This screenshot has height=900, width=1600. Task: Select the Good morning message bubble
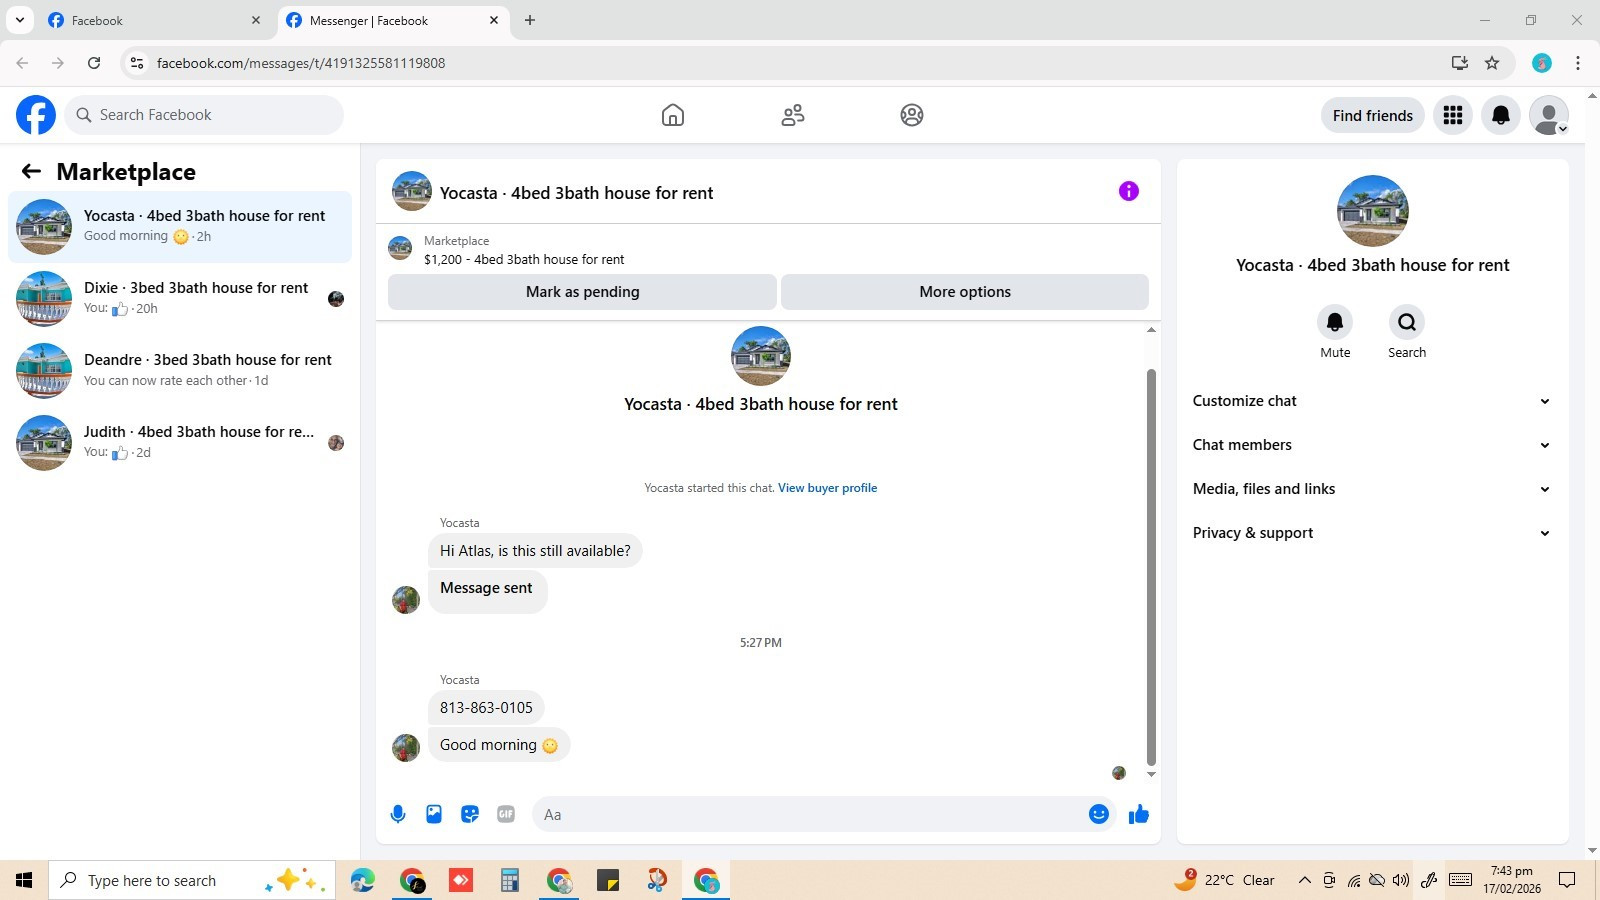[499, 745]
